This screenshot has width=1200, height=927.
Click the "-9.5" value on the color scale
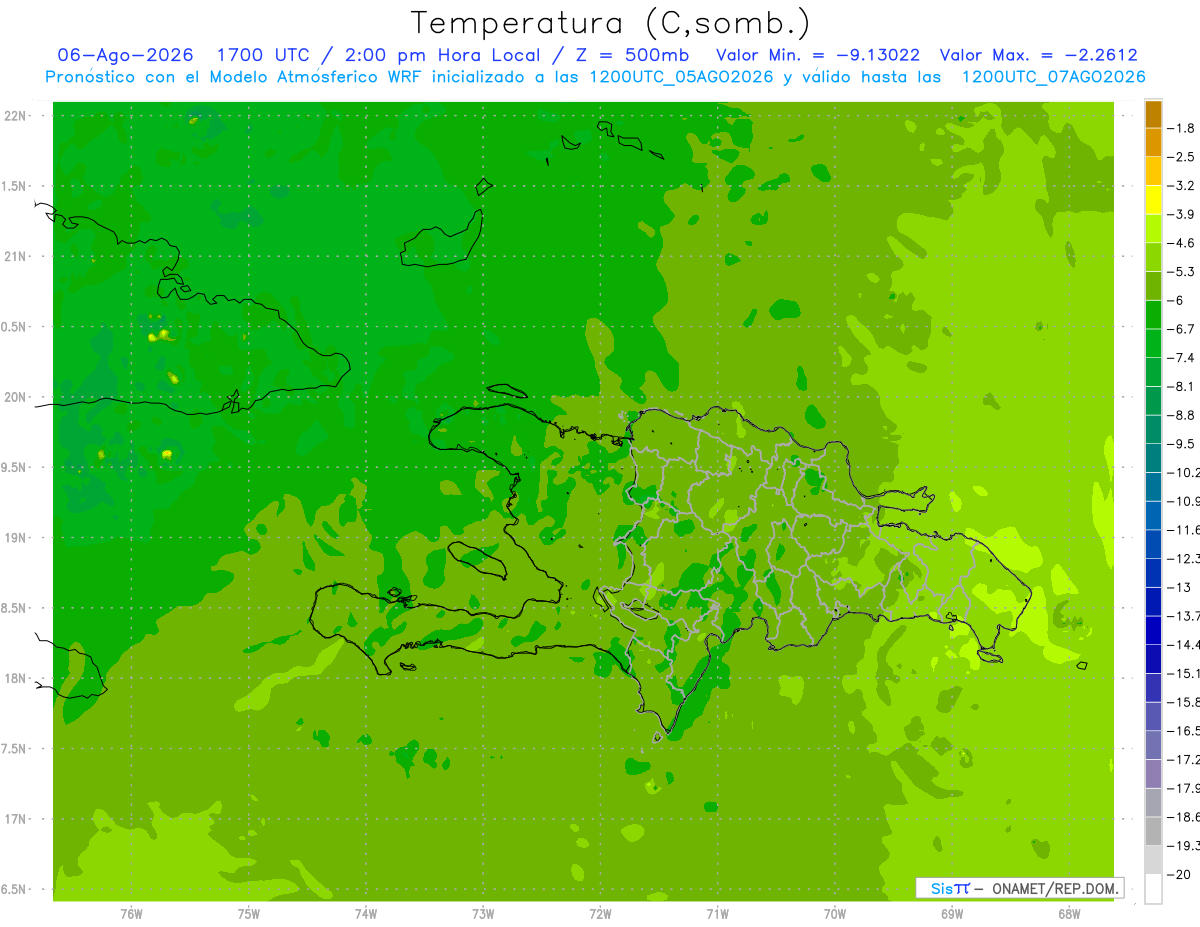[x=1182, y=443]
